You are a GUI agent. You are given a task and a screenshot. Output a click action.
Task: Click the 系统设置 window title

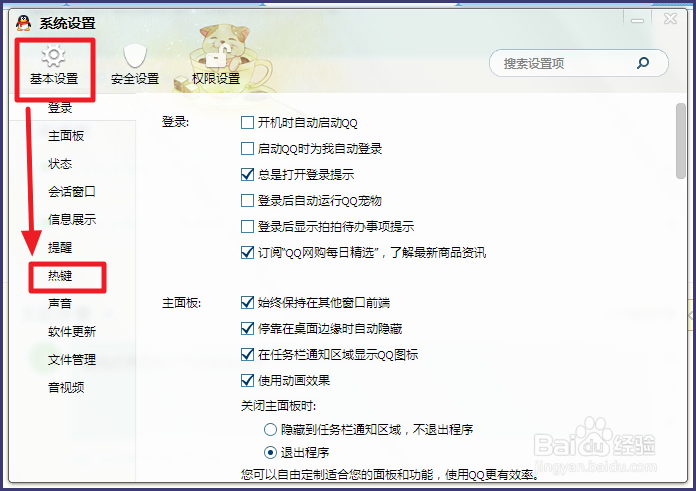(67, 23)
